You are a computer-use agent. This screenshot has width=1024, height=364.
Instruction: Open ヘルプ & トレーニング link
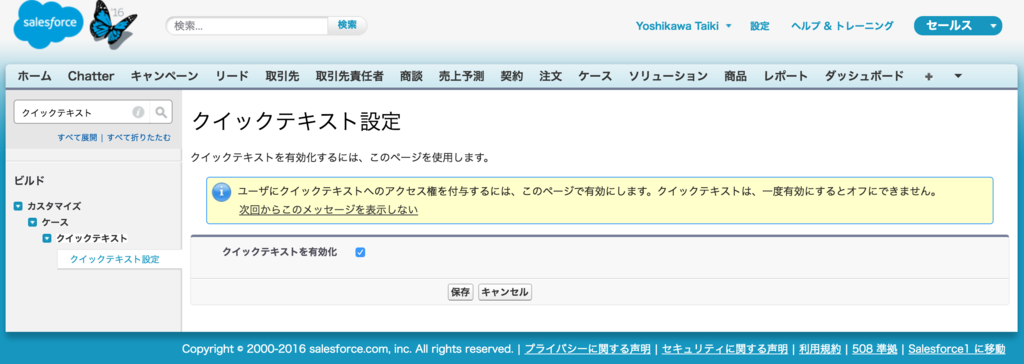click(842, 26)
